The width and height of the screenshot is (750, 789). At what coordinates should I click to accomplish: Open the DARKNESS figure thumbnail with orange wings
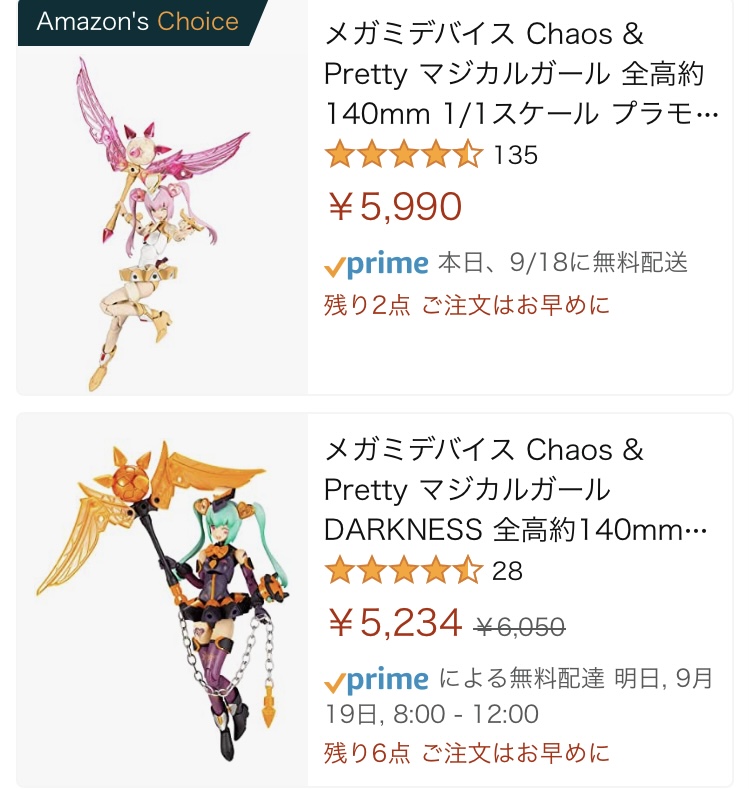click(x=163, y=597)
